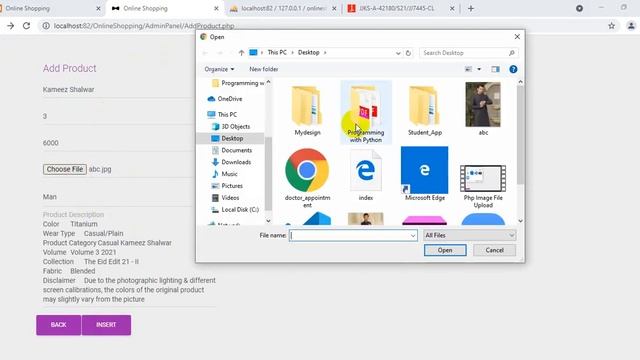Click the site information icon in address bar
Viewport: 640px width, 360px height.
click(46, 26)
